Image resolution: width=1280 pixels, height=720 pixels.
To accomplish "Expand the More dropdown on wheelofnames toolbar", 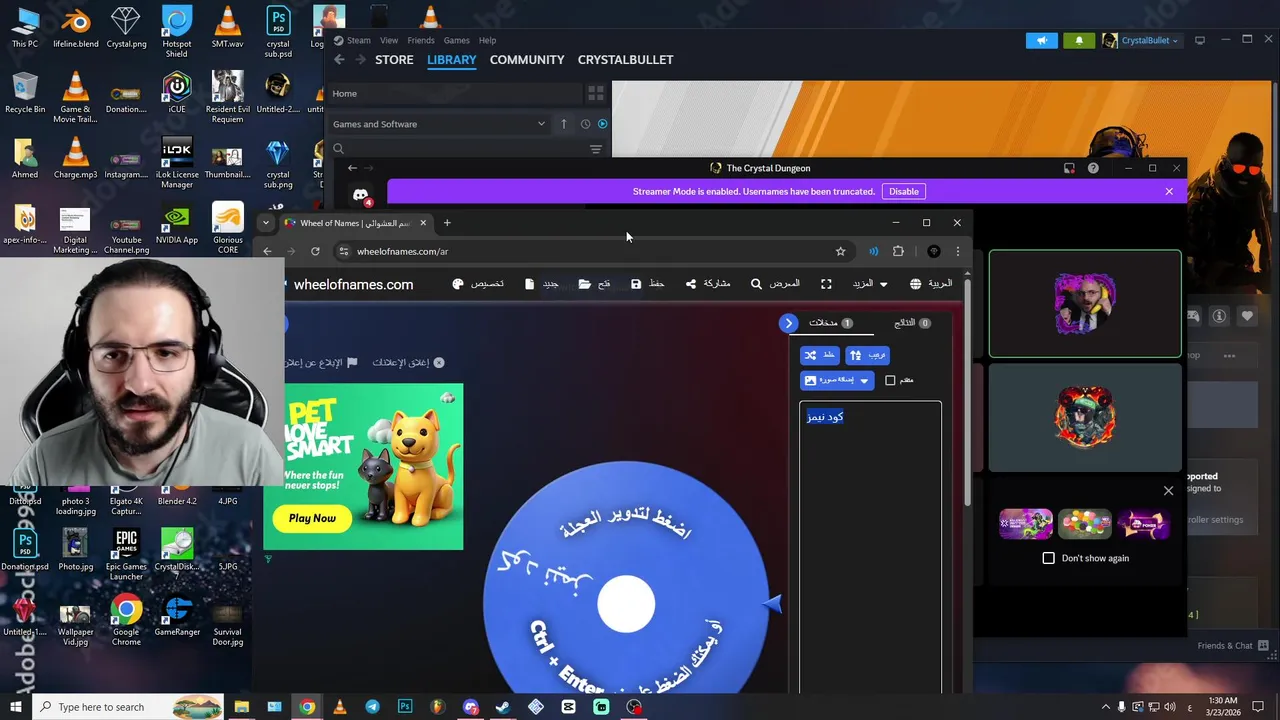I will 869,284.
